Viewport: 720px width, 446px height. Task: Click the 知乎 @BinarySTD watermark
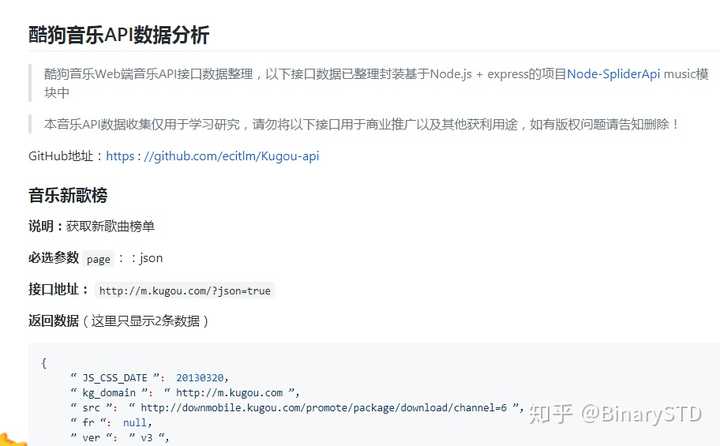pyautogui.click(x=615, y=414)
